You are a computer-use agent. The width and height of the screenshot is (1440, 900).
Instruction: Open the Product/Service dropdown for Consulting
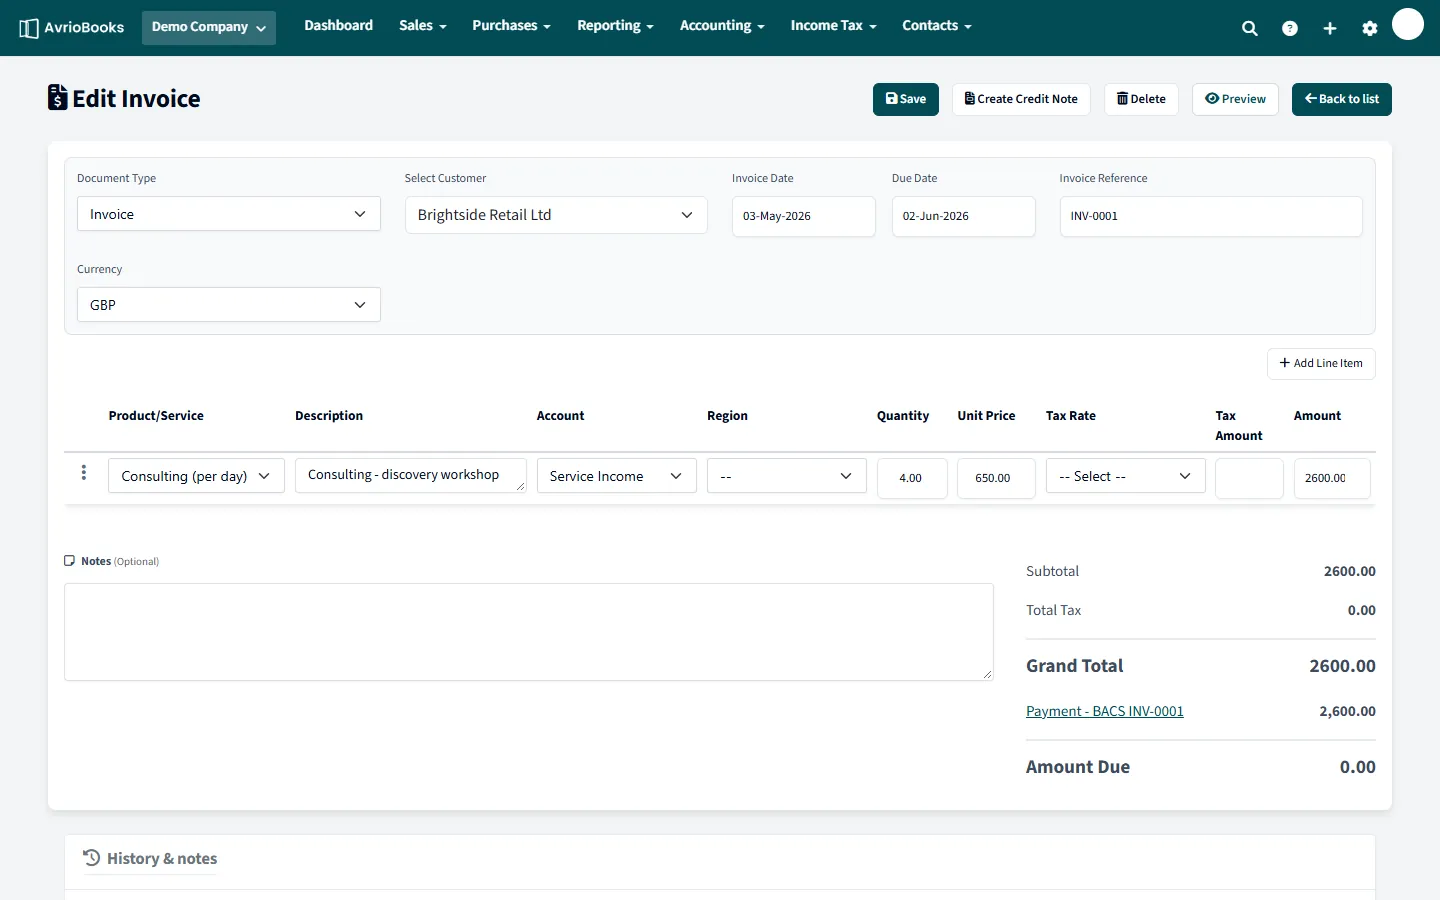tap(196, 476)
